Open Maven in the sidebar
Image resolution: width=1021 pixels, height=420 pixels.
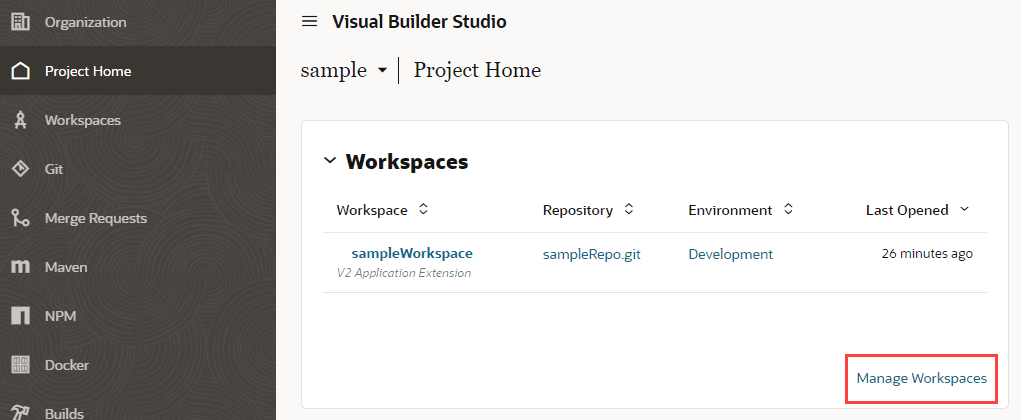137,267
